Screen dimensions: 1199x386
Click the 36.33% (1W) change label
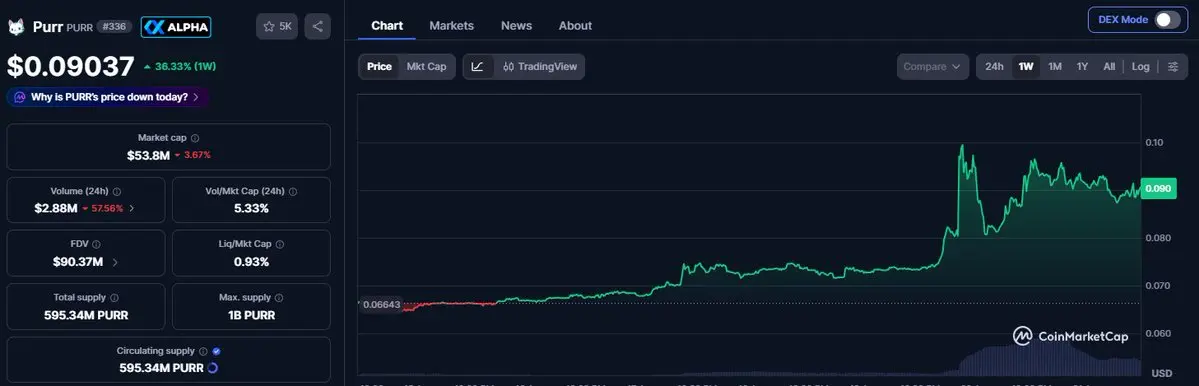(x=180, y=66)
